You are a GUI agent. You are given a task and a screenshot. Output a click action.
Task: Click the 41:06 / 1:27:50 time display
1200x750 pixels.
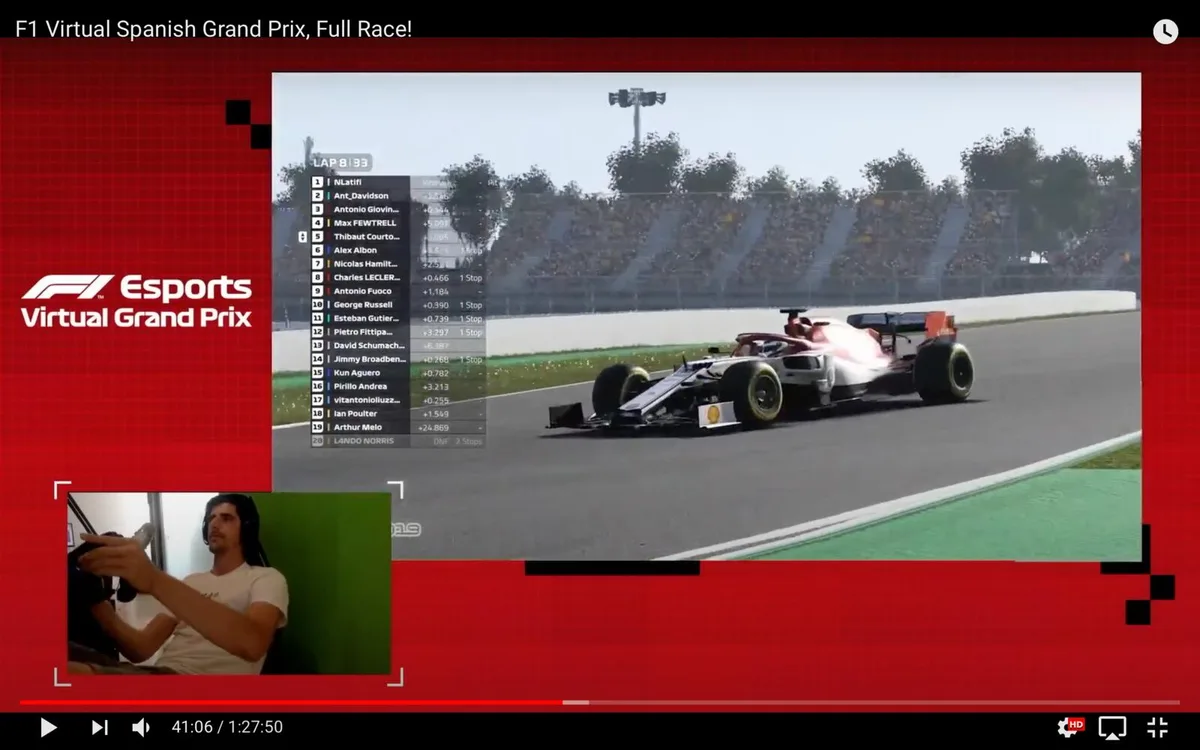point(227,728)
